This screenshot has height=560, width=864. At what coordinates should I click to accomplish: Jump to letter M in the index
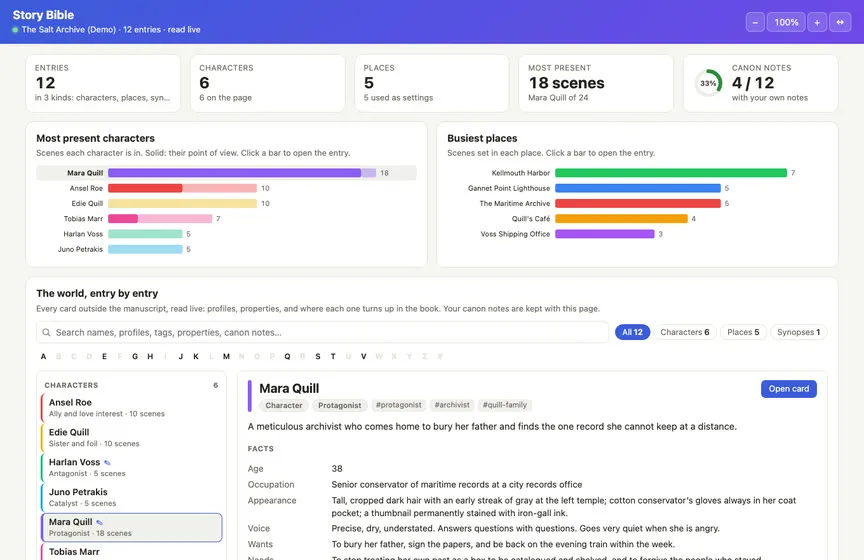pos(226,357)
